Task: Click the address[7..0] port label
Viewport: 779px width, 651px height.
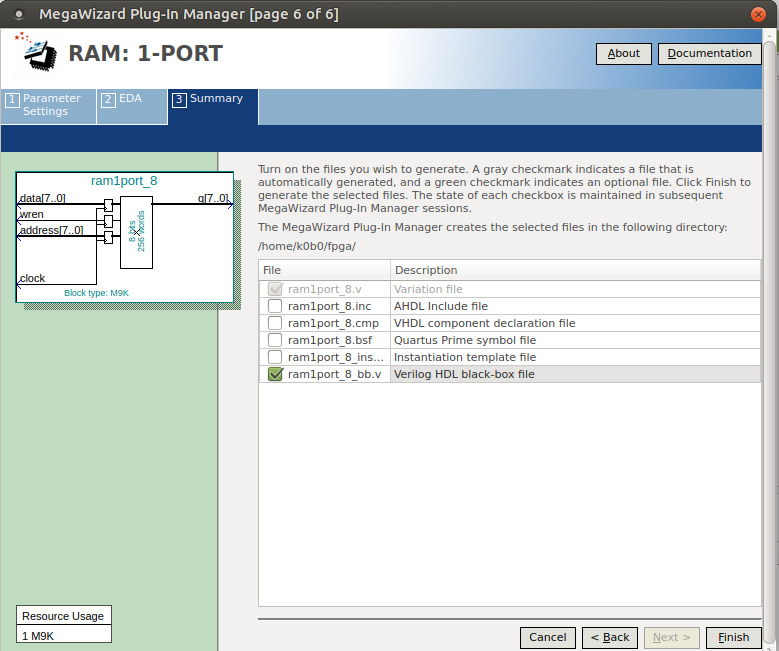Action: point(52,230)
